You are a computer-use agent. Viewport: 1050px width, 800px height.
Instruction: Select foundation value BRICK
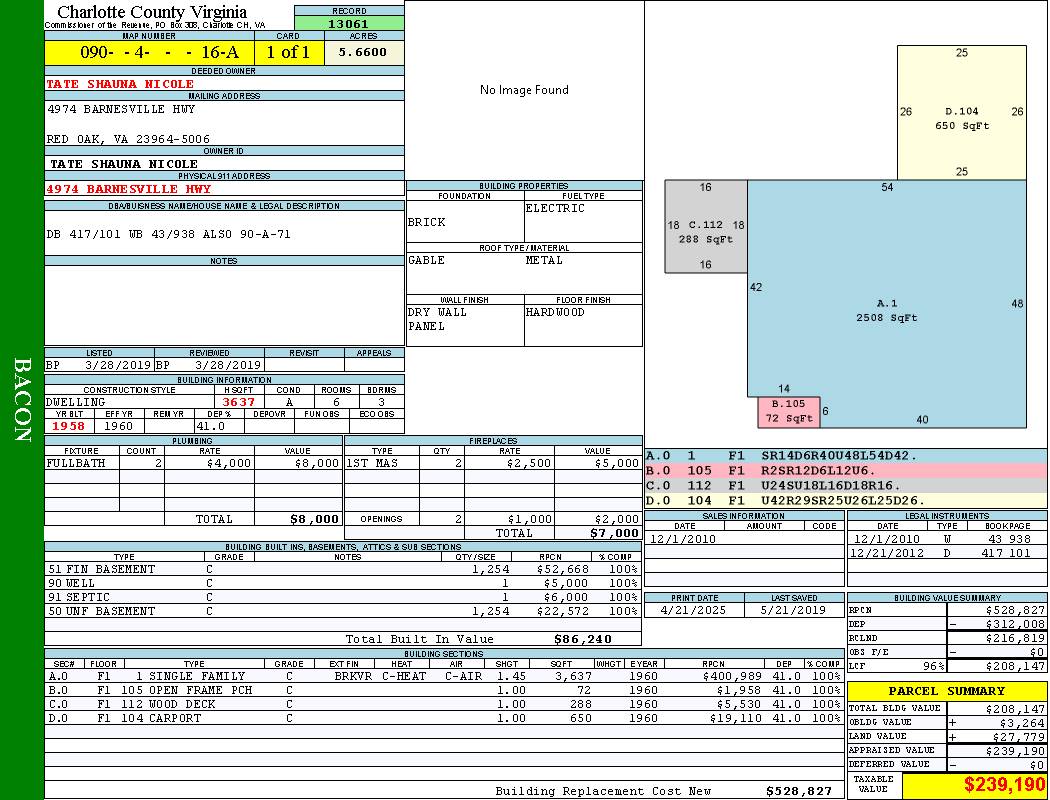(x=427, y=222)
